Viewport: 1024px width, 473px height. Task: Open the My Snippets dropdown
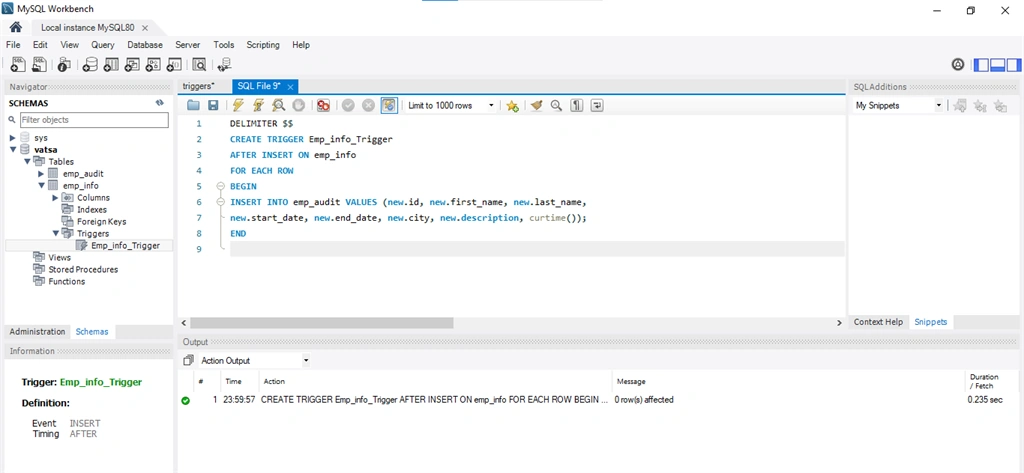click(899, 105)
